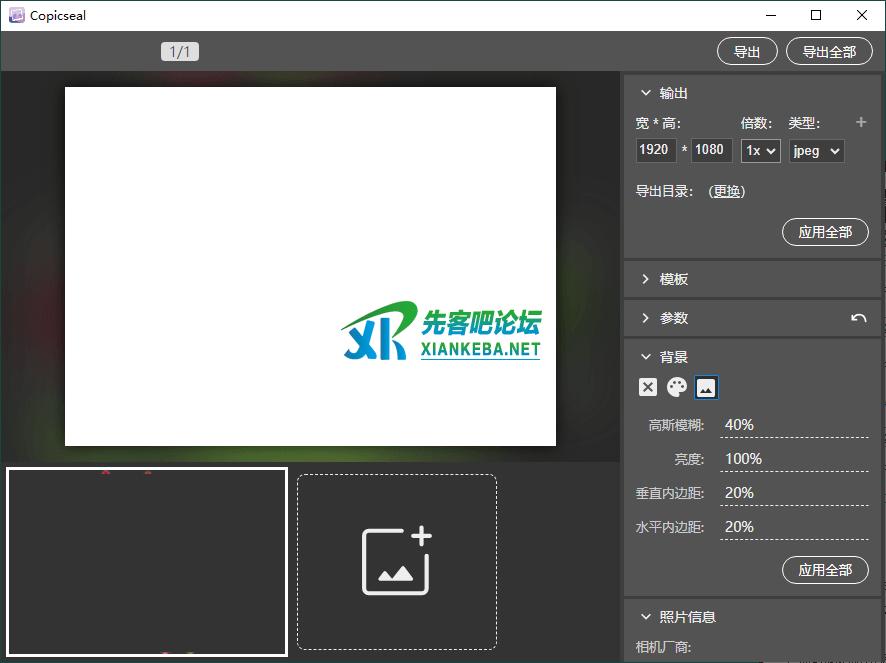Click the 导出 export button
The height and width of the screenshot is (663, 886).
[747, 52]
